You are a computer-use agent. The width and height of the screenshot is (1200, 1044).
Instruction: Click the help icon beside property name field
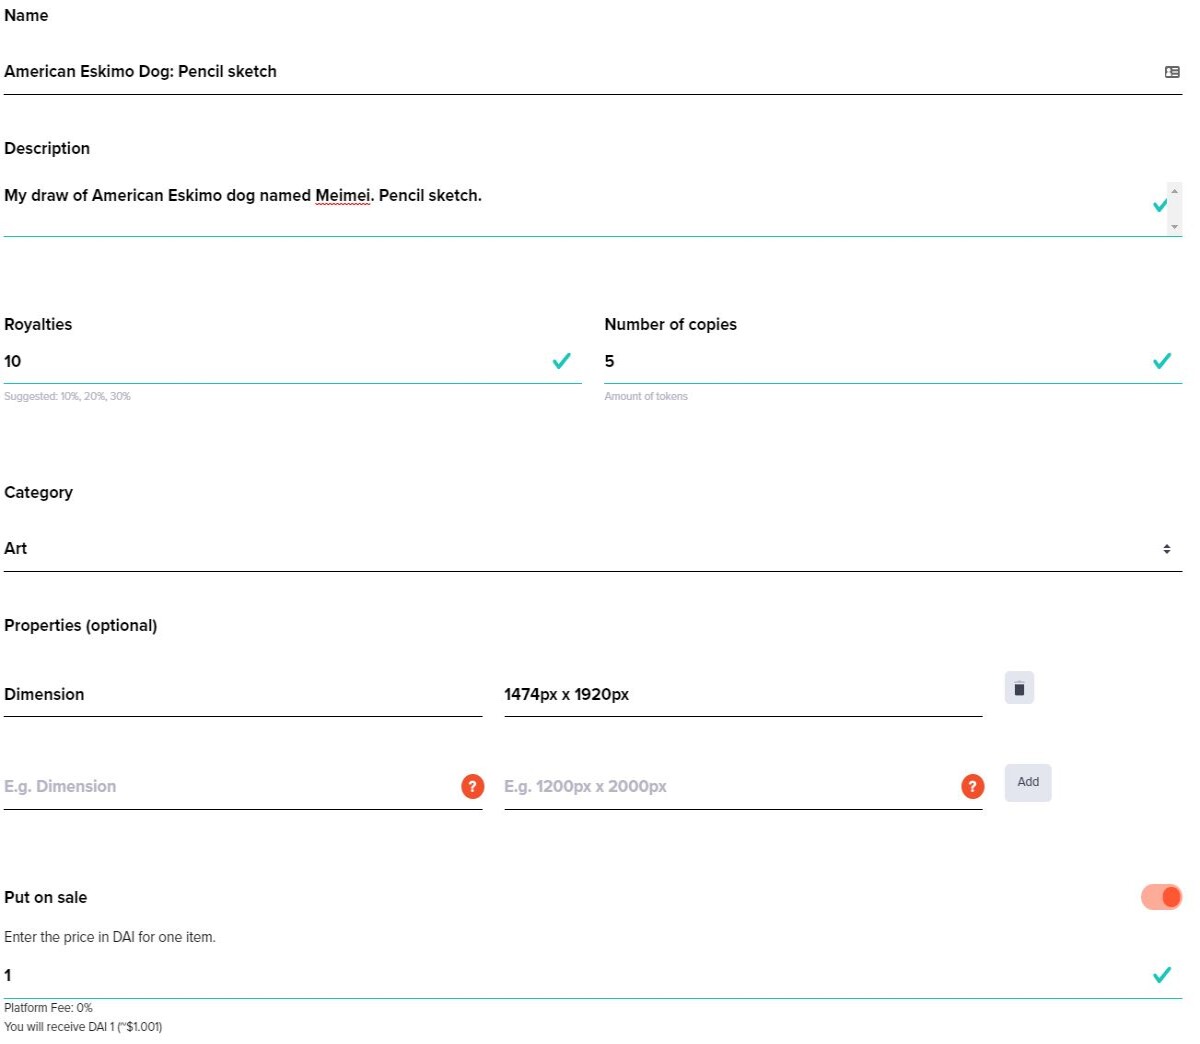click(x=473, y=786)
